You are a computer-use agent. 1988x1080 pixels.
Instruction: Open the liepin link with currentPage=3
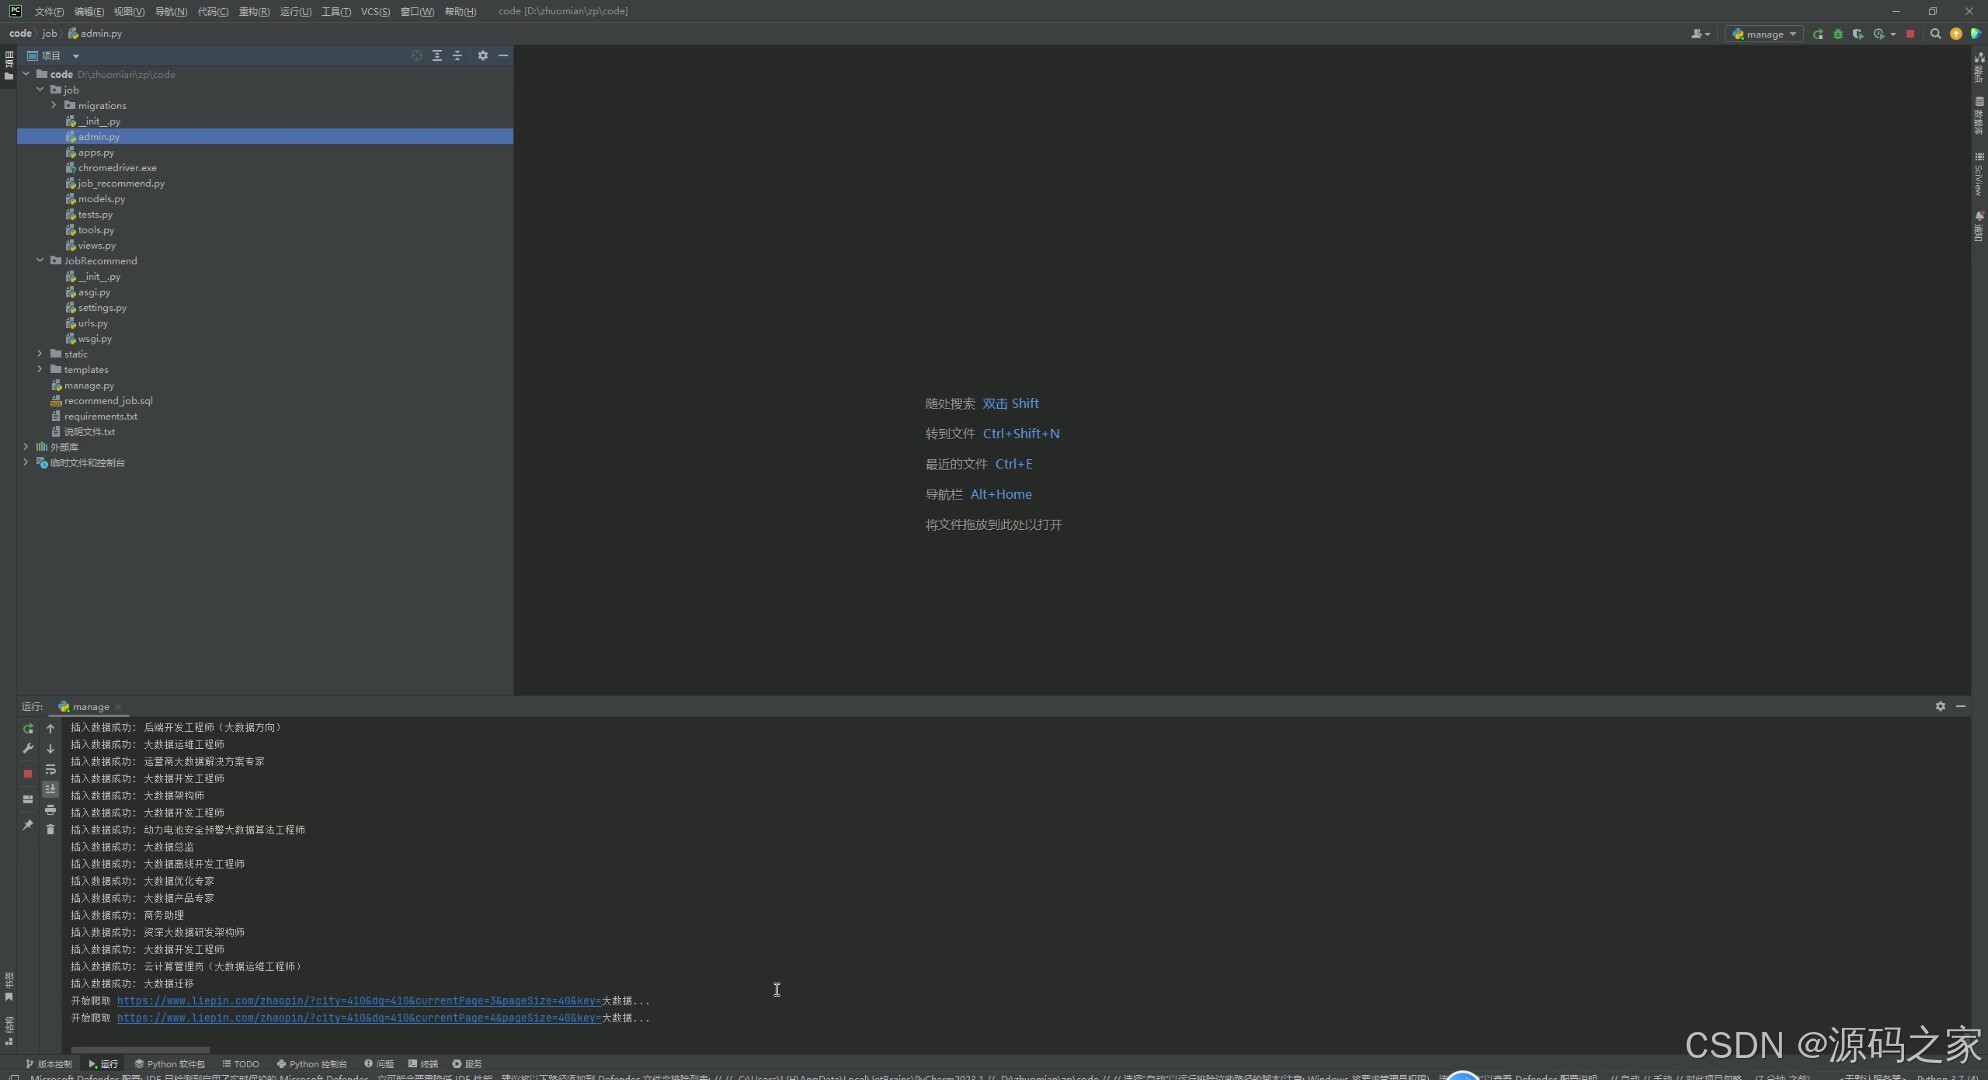[x=358, y=1001]
